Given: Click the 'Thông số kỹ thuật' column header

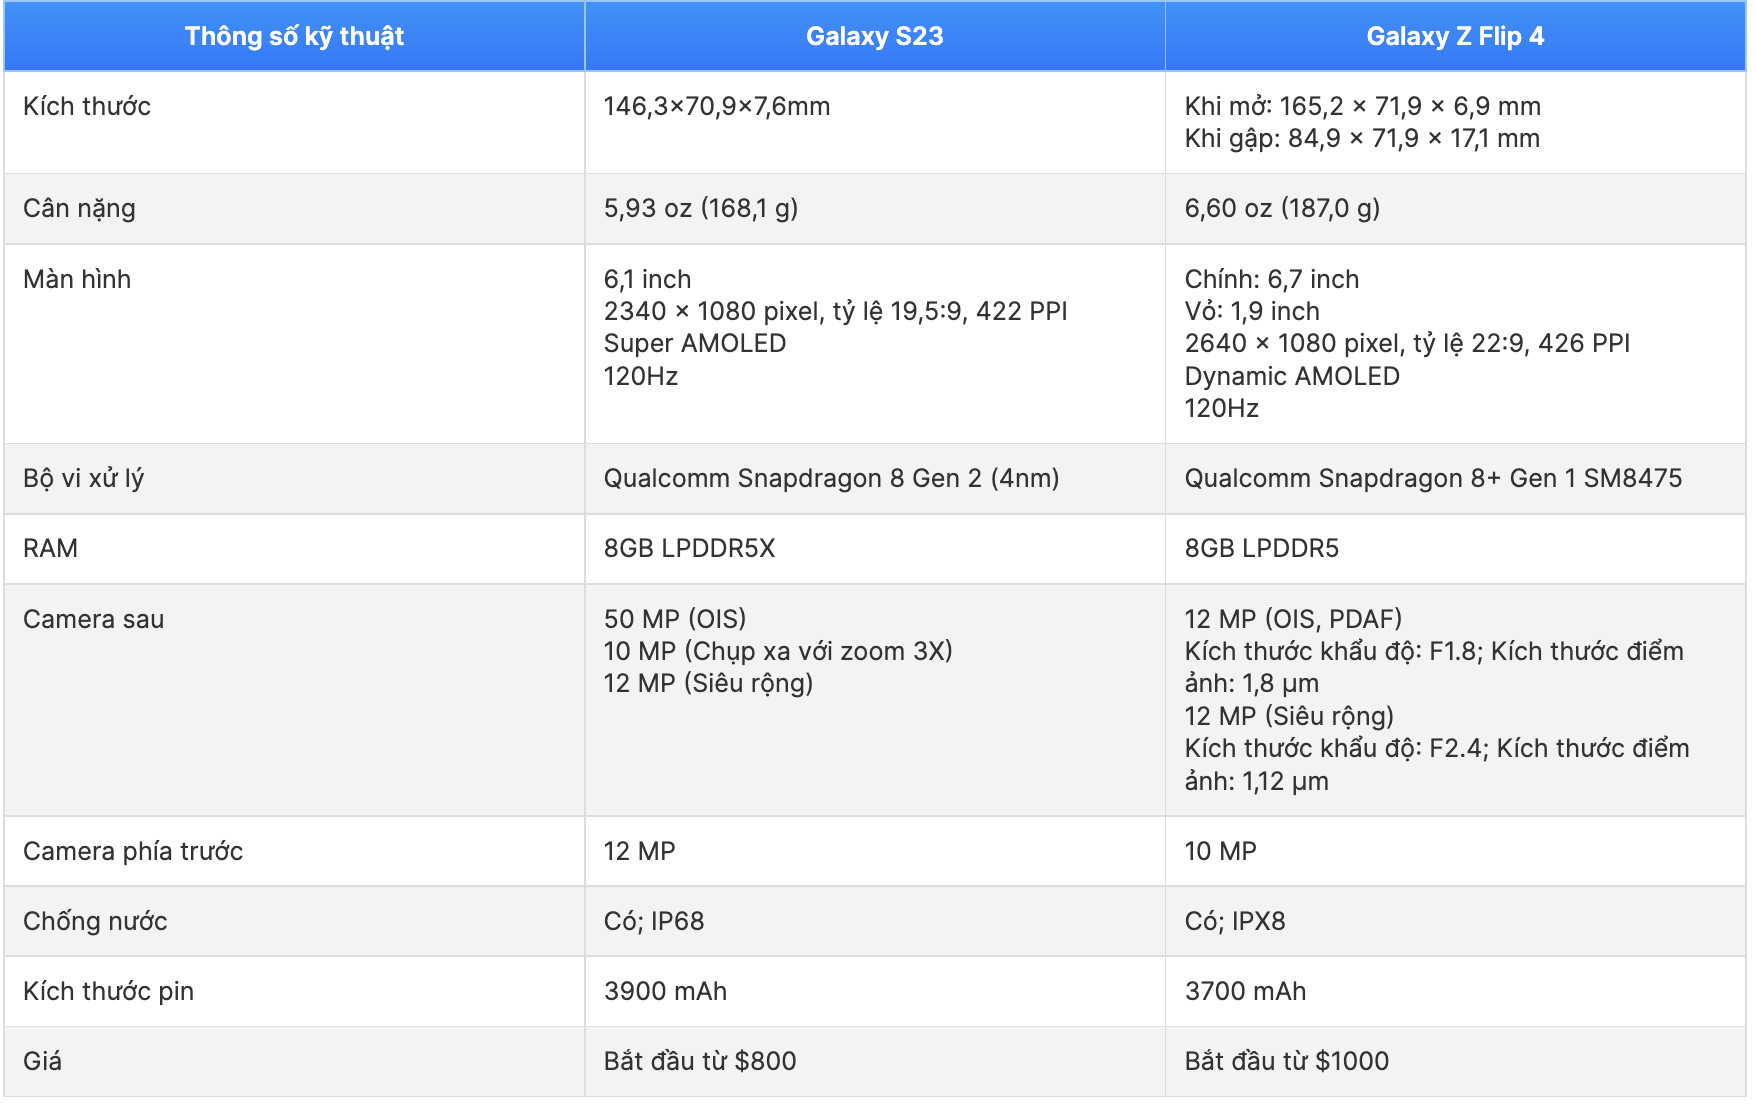Looking at the screenshot, I should click(294, 36).
